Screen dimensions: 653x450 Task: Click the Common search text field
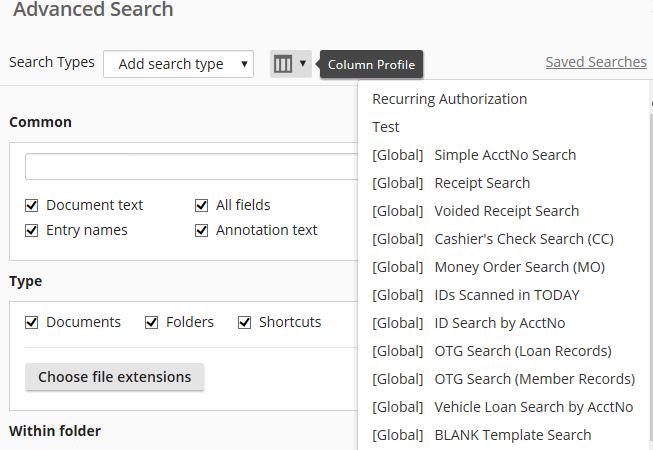190,166
